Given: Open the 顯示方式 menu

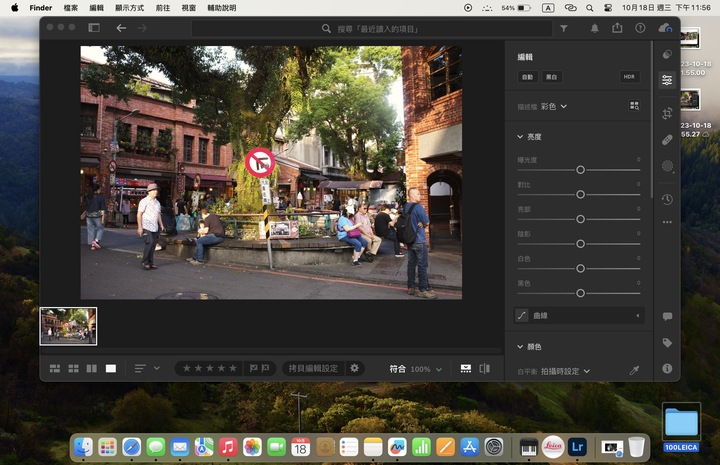Looking at the screenshot, I should click(129, 8).
